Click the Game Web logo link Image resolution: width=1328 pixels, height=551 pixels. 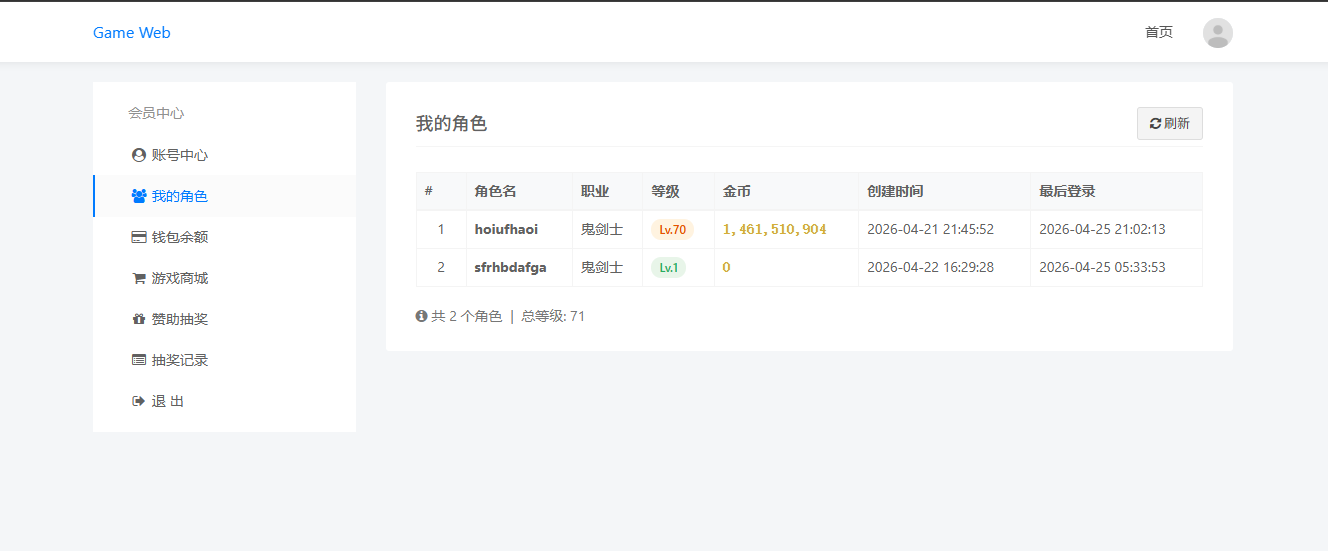pyautogui.click(x=132, y=33)
